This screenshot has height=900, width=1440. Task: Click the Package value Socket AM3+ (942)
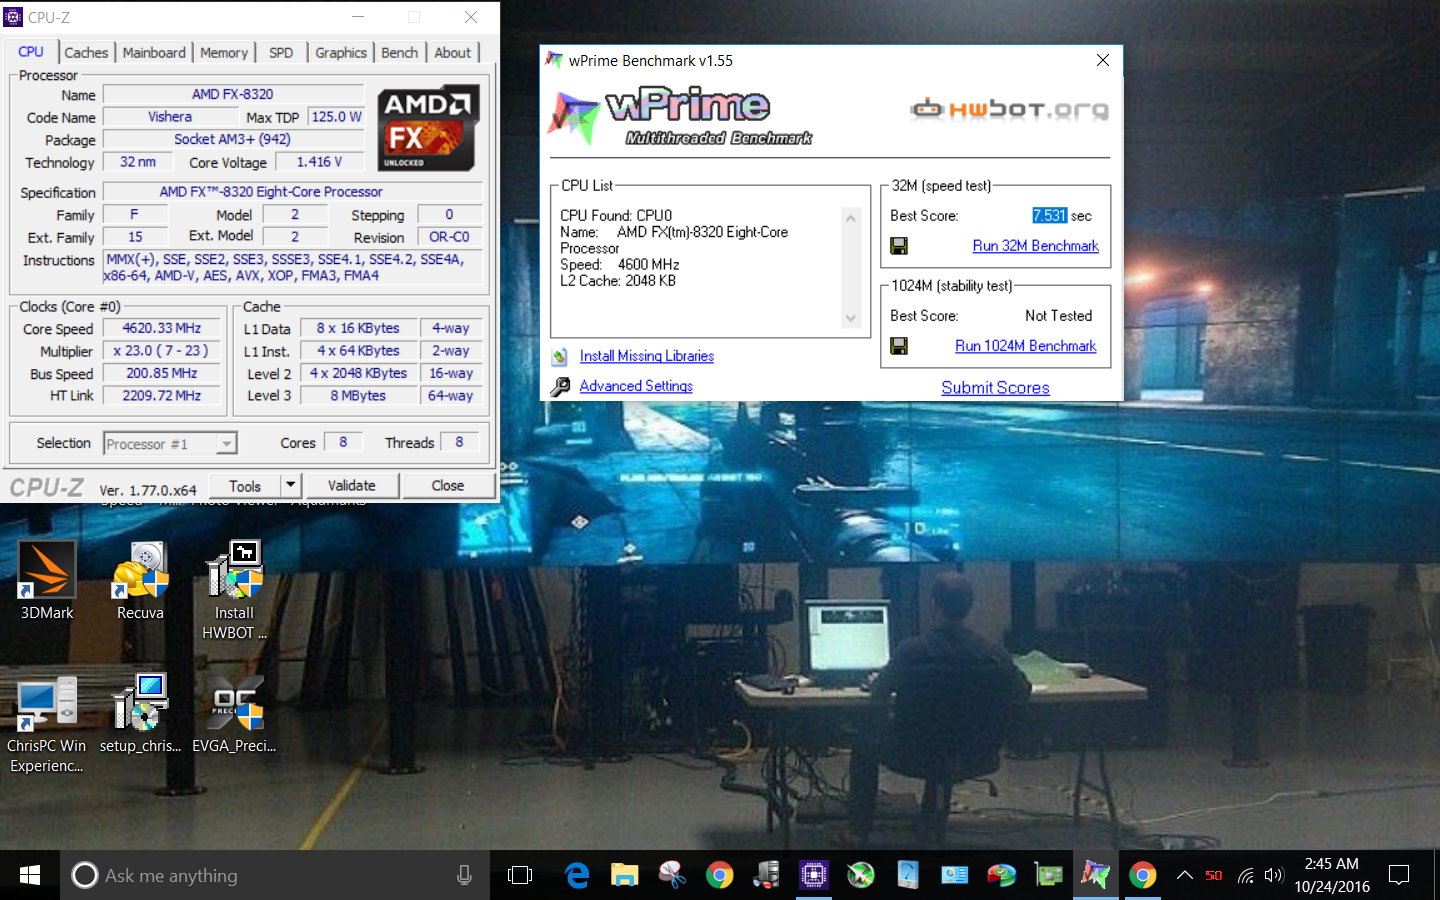click(x=233, y=139)
